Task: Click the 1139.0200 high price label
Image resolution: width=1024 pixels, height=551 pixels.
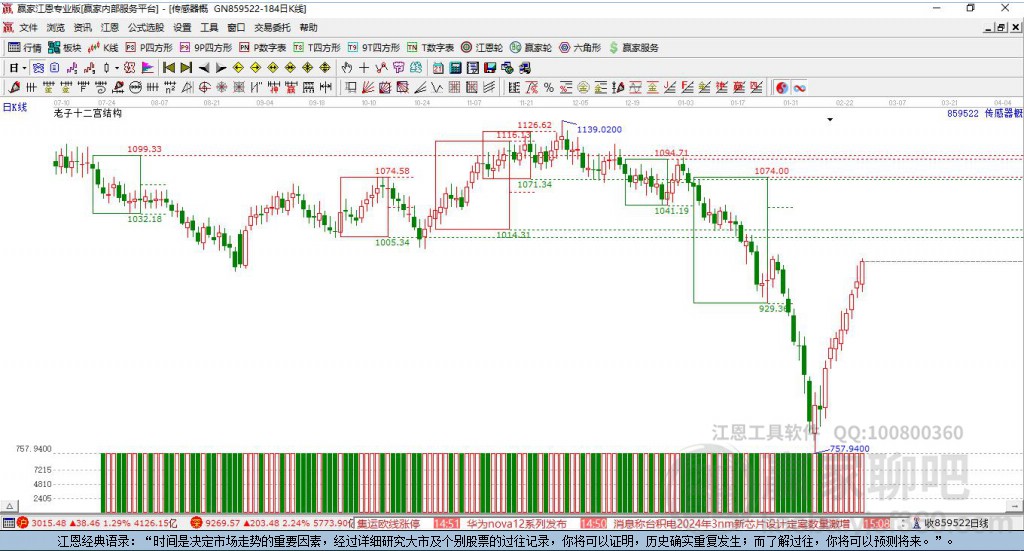Action: tap(599, 129)
